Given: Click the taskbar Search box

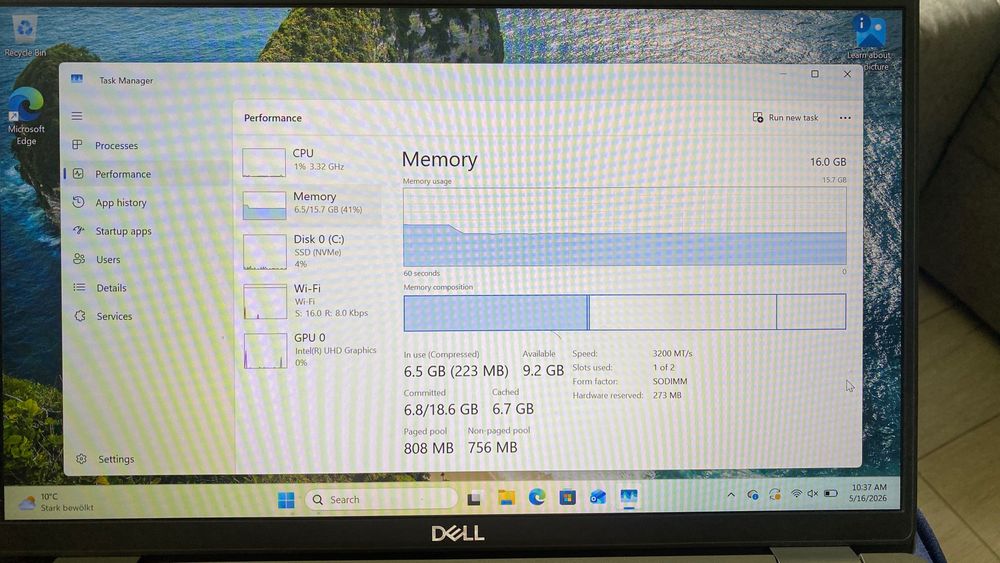Looking at the screenshot, I should coord(381,499).
